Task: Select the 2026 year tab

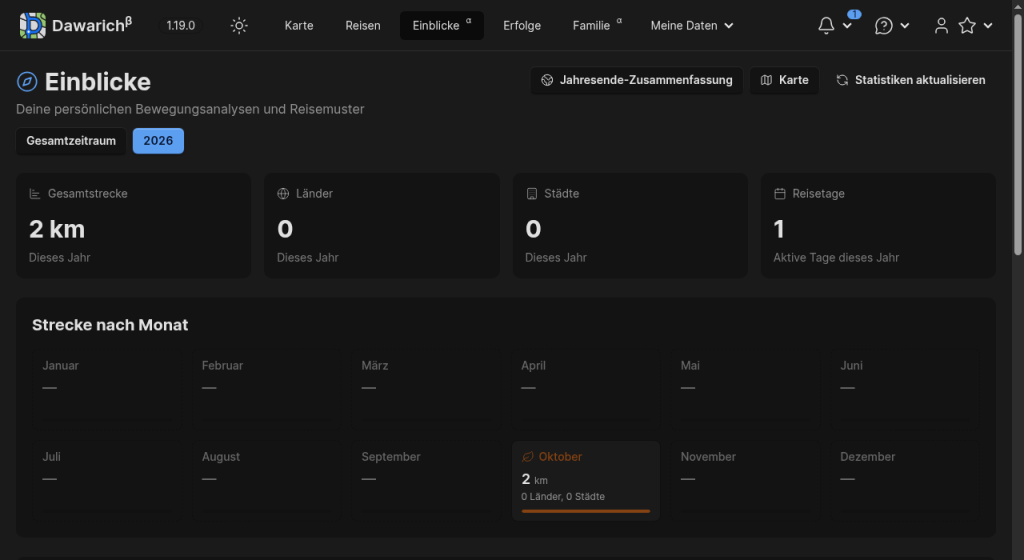Action: click(x=158, y=141)
